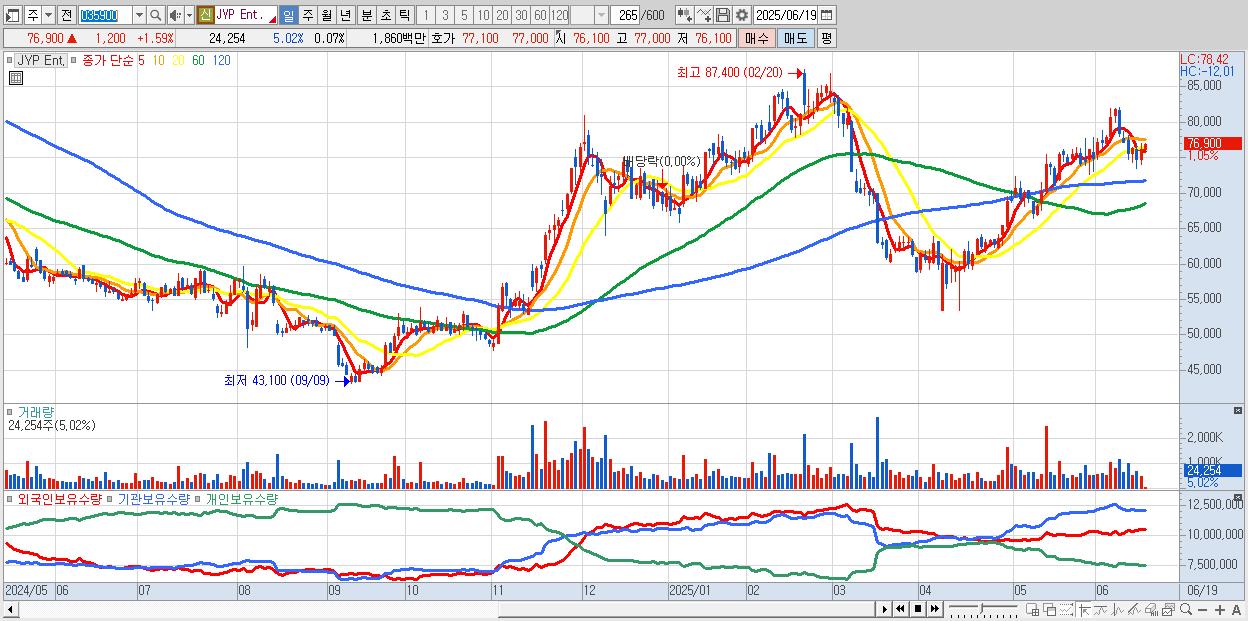Screen dimensions: 1248x621
Task: Click the plus zoom-in icon at bottom right
Action: 1219,610
